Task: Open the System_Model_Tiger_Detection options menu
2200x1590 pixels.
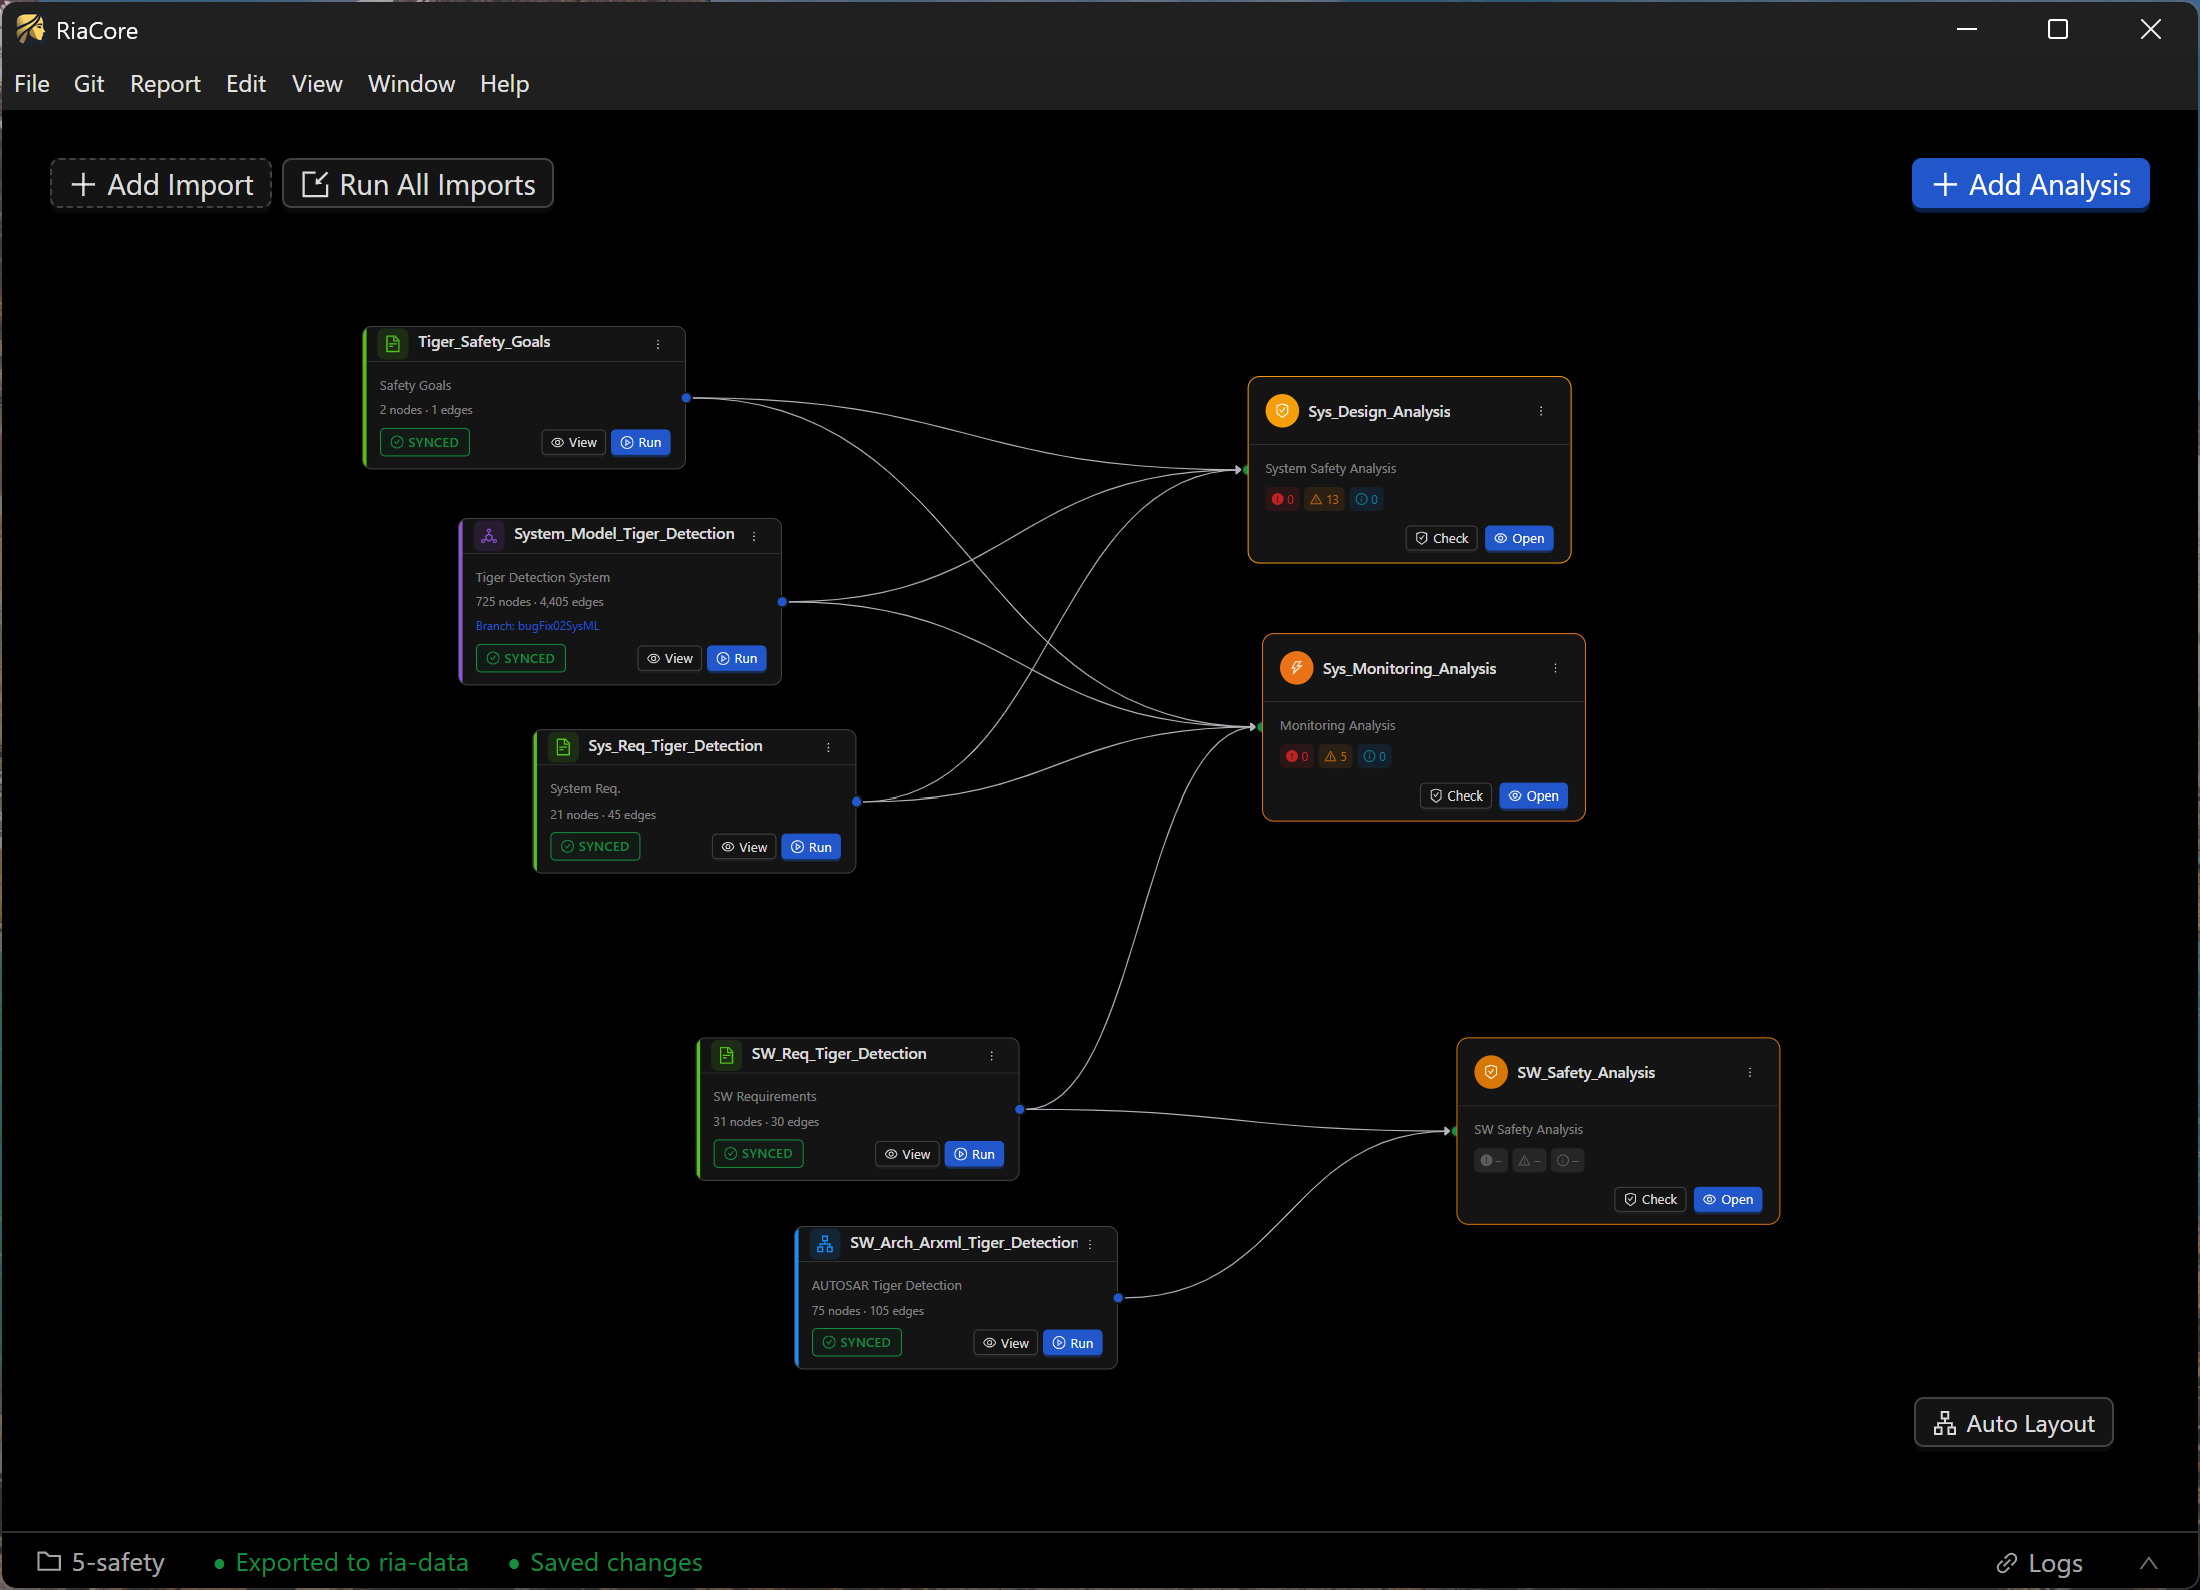Action: pos(754,536)
